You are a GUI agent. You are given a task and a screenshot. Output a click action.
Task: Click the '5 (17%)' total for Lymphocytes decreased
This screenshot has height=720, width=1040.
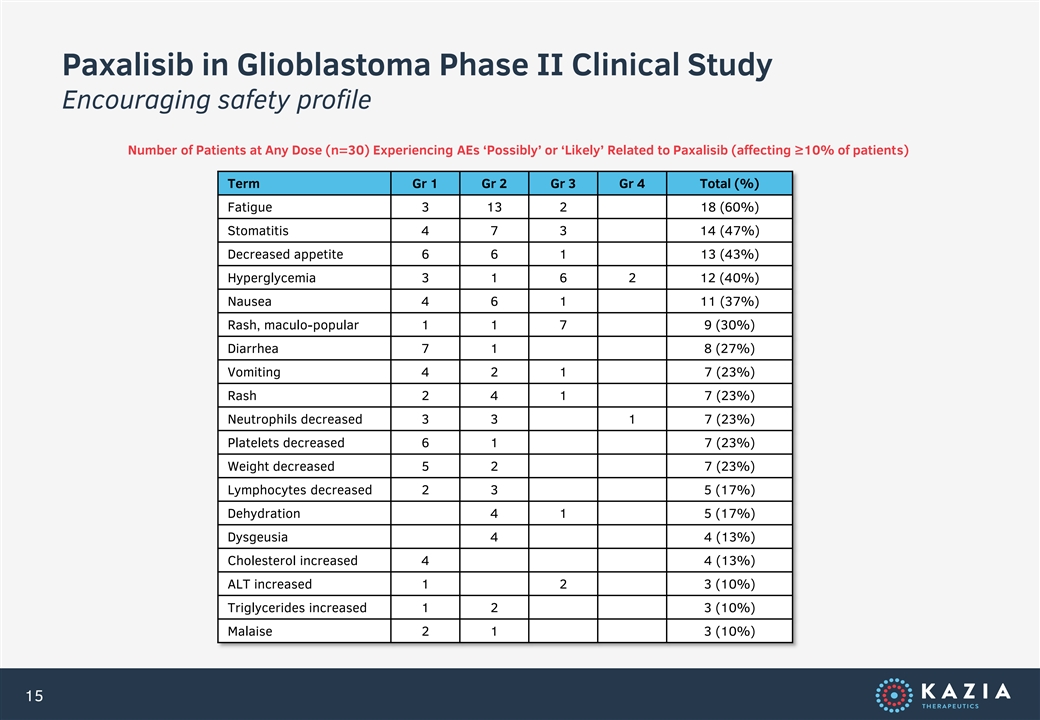coord(730,490)
